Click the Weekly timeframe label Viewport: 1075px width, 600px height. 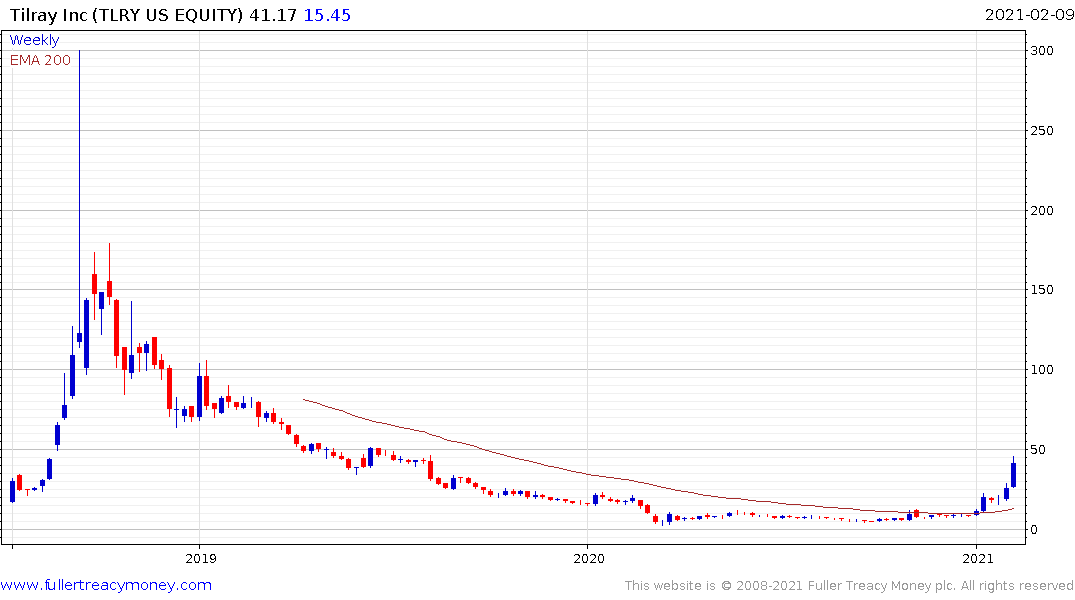34,40
